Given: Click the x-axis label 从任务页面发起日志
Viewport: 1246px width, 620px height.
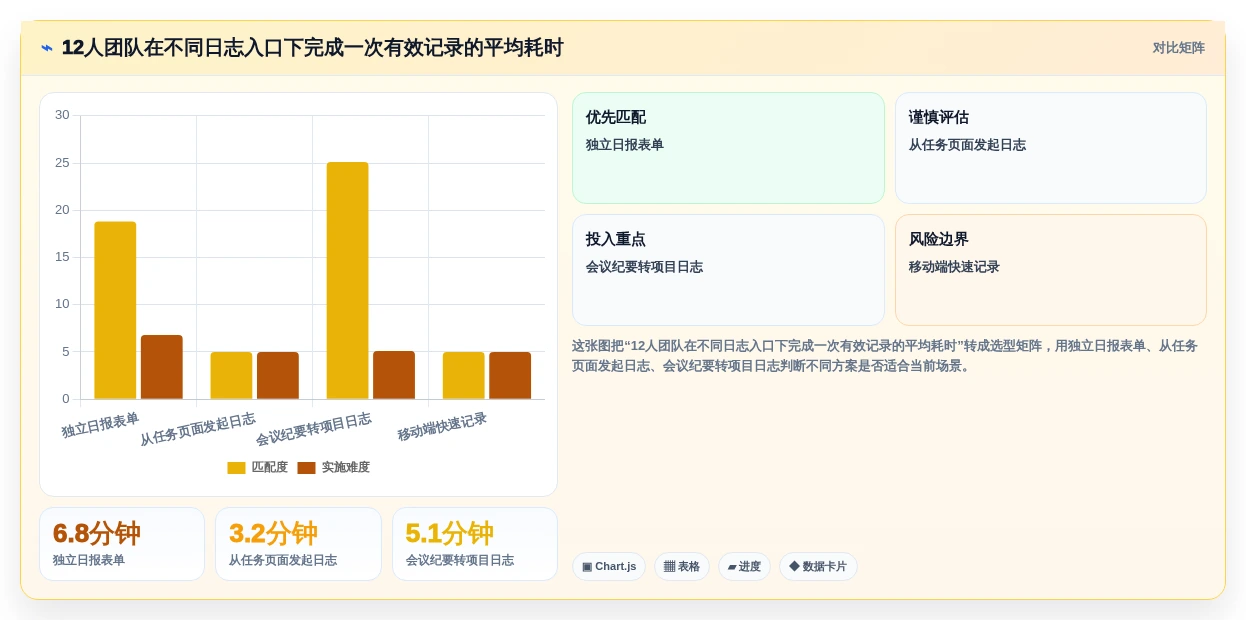Looking at the screenshot, I should click(x=197, y=429).
